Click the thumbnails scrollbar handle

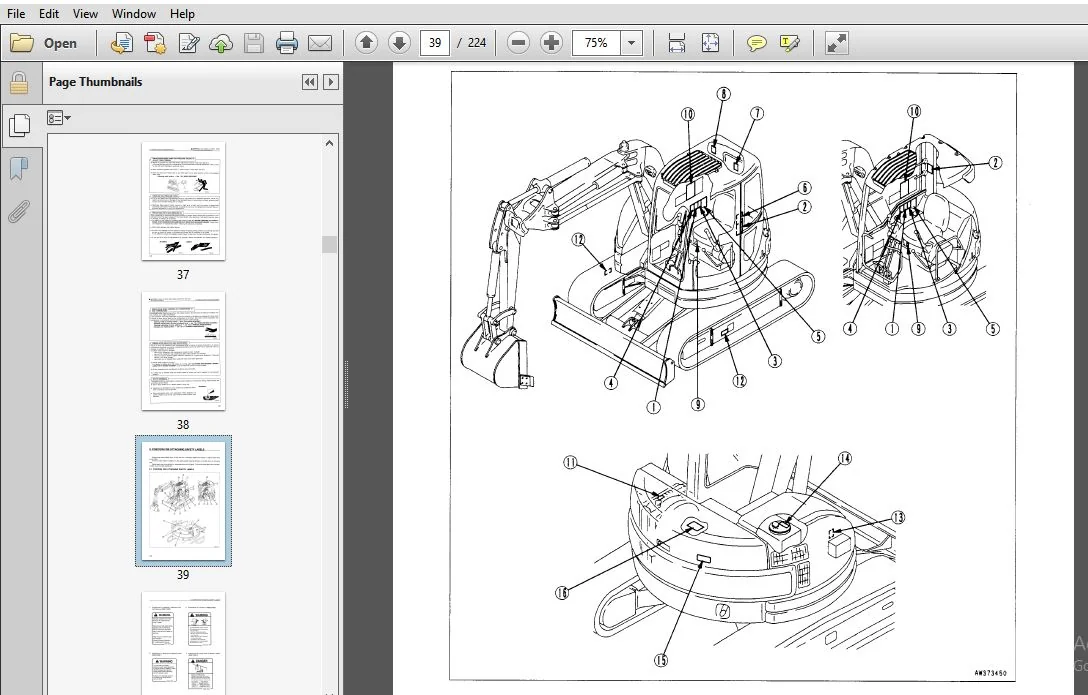click(x=329, y=244)
